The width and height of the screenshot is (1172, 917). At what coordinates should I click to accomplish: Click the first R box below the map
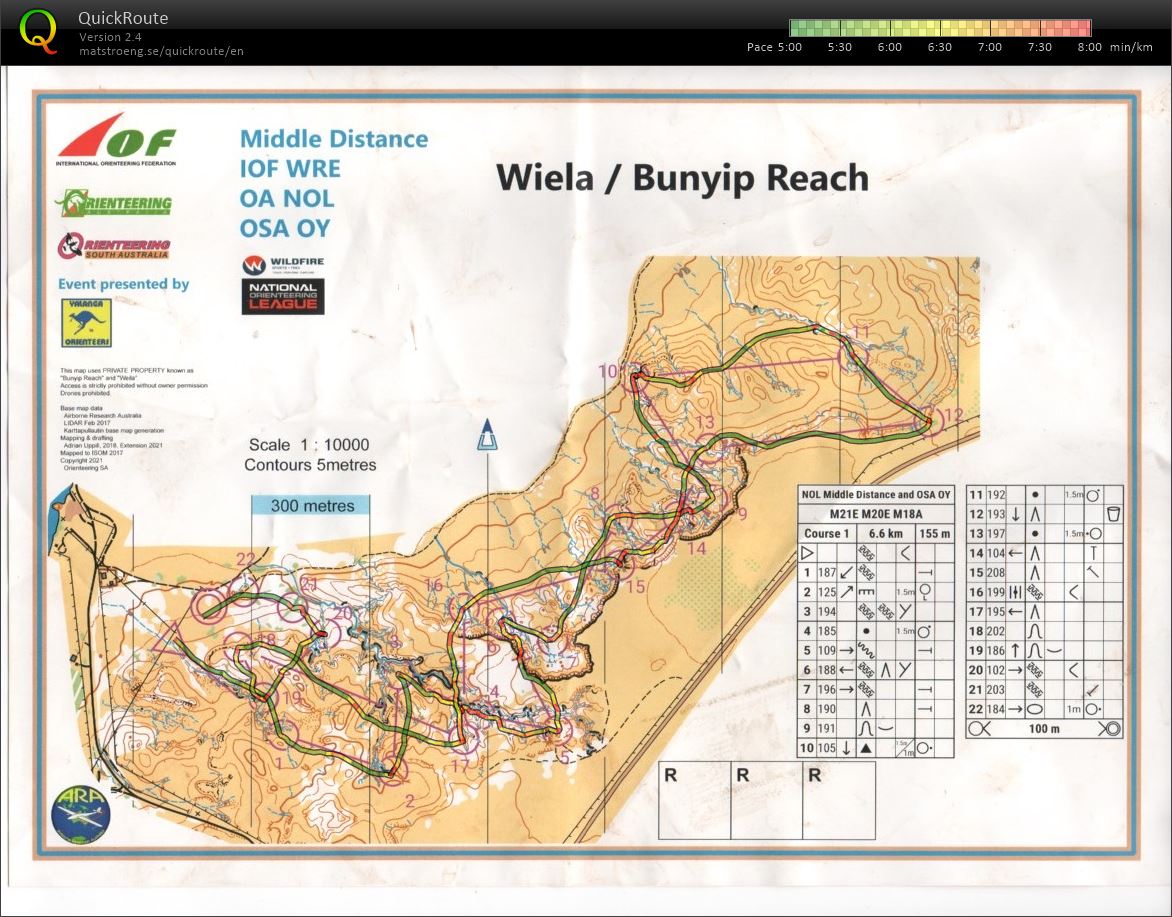coord(694,800)
